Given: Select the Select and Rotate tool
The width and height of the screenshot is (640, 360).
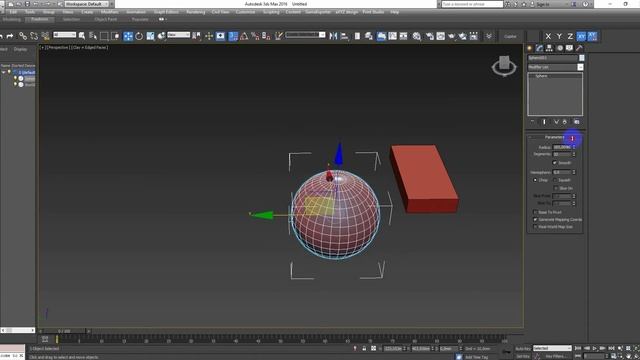Looking at the screenshot, I should point(139,36).
